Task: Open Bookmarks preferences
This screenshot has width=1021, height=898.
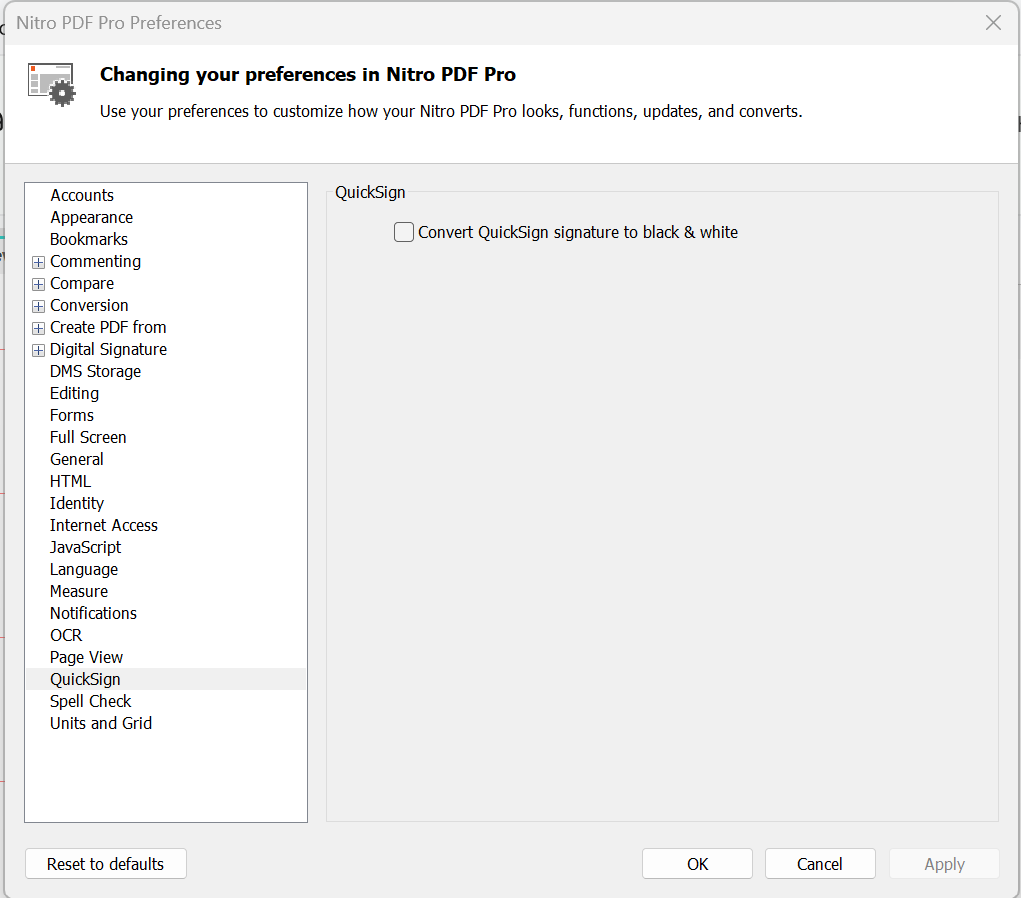Action: coord(89,240)
